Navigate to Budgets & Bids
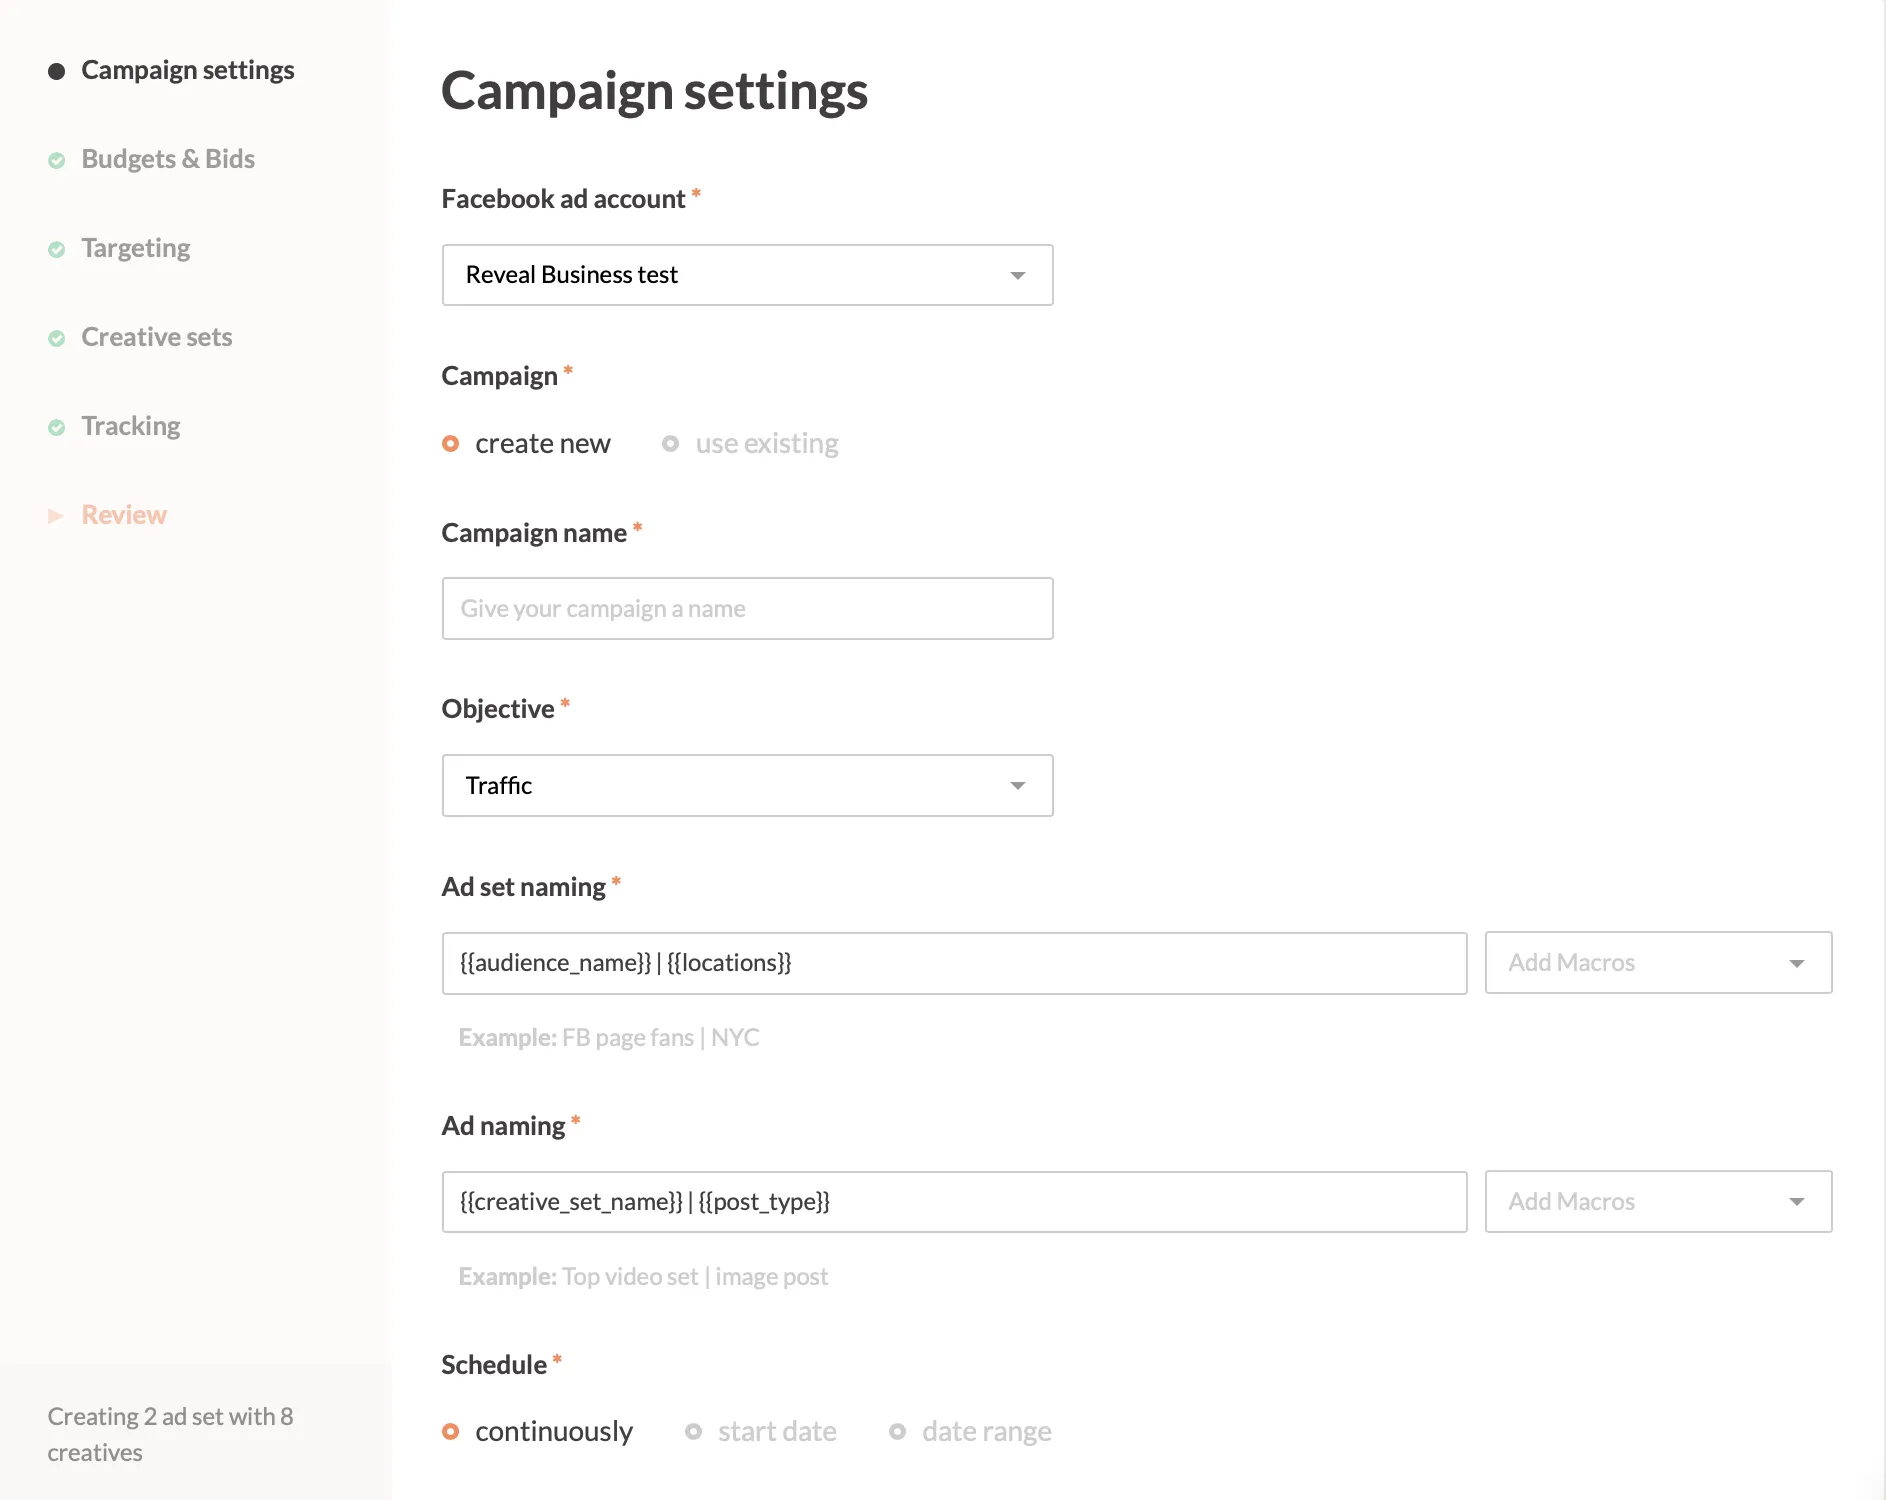Viewport: 1886px width, 1500px height. point(167,159)
